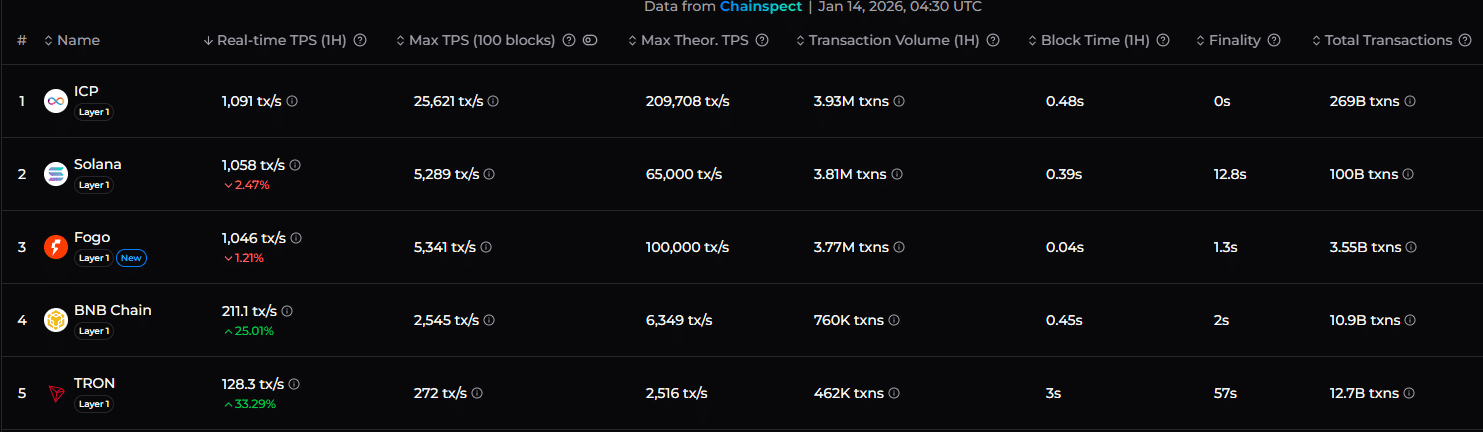
Task: Click the ICP chain logo icon
Action: click(56, 101)
